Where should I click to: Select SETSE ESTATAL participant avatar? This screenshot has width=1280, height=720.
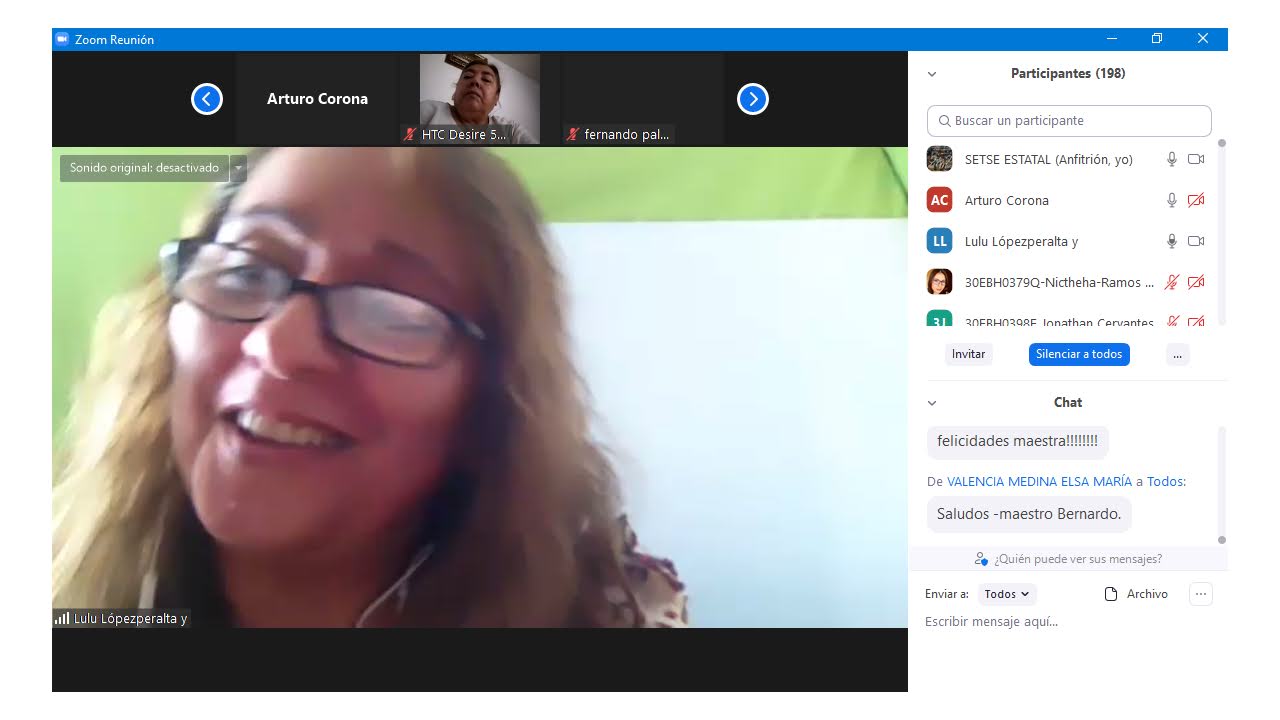pos(939,159)
